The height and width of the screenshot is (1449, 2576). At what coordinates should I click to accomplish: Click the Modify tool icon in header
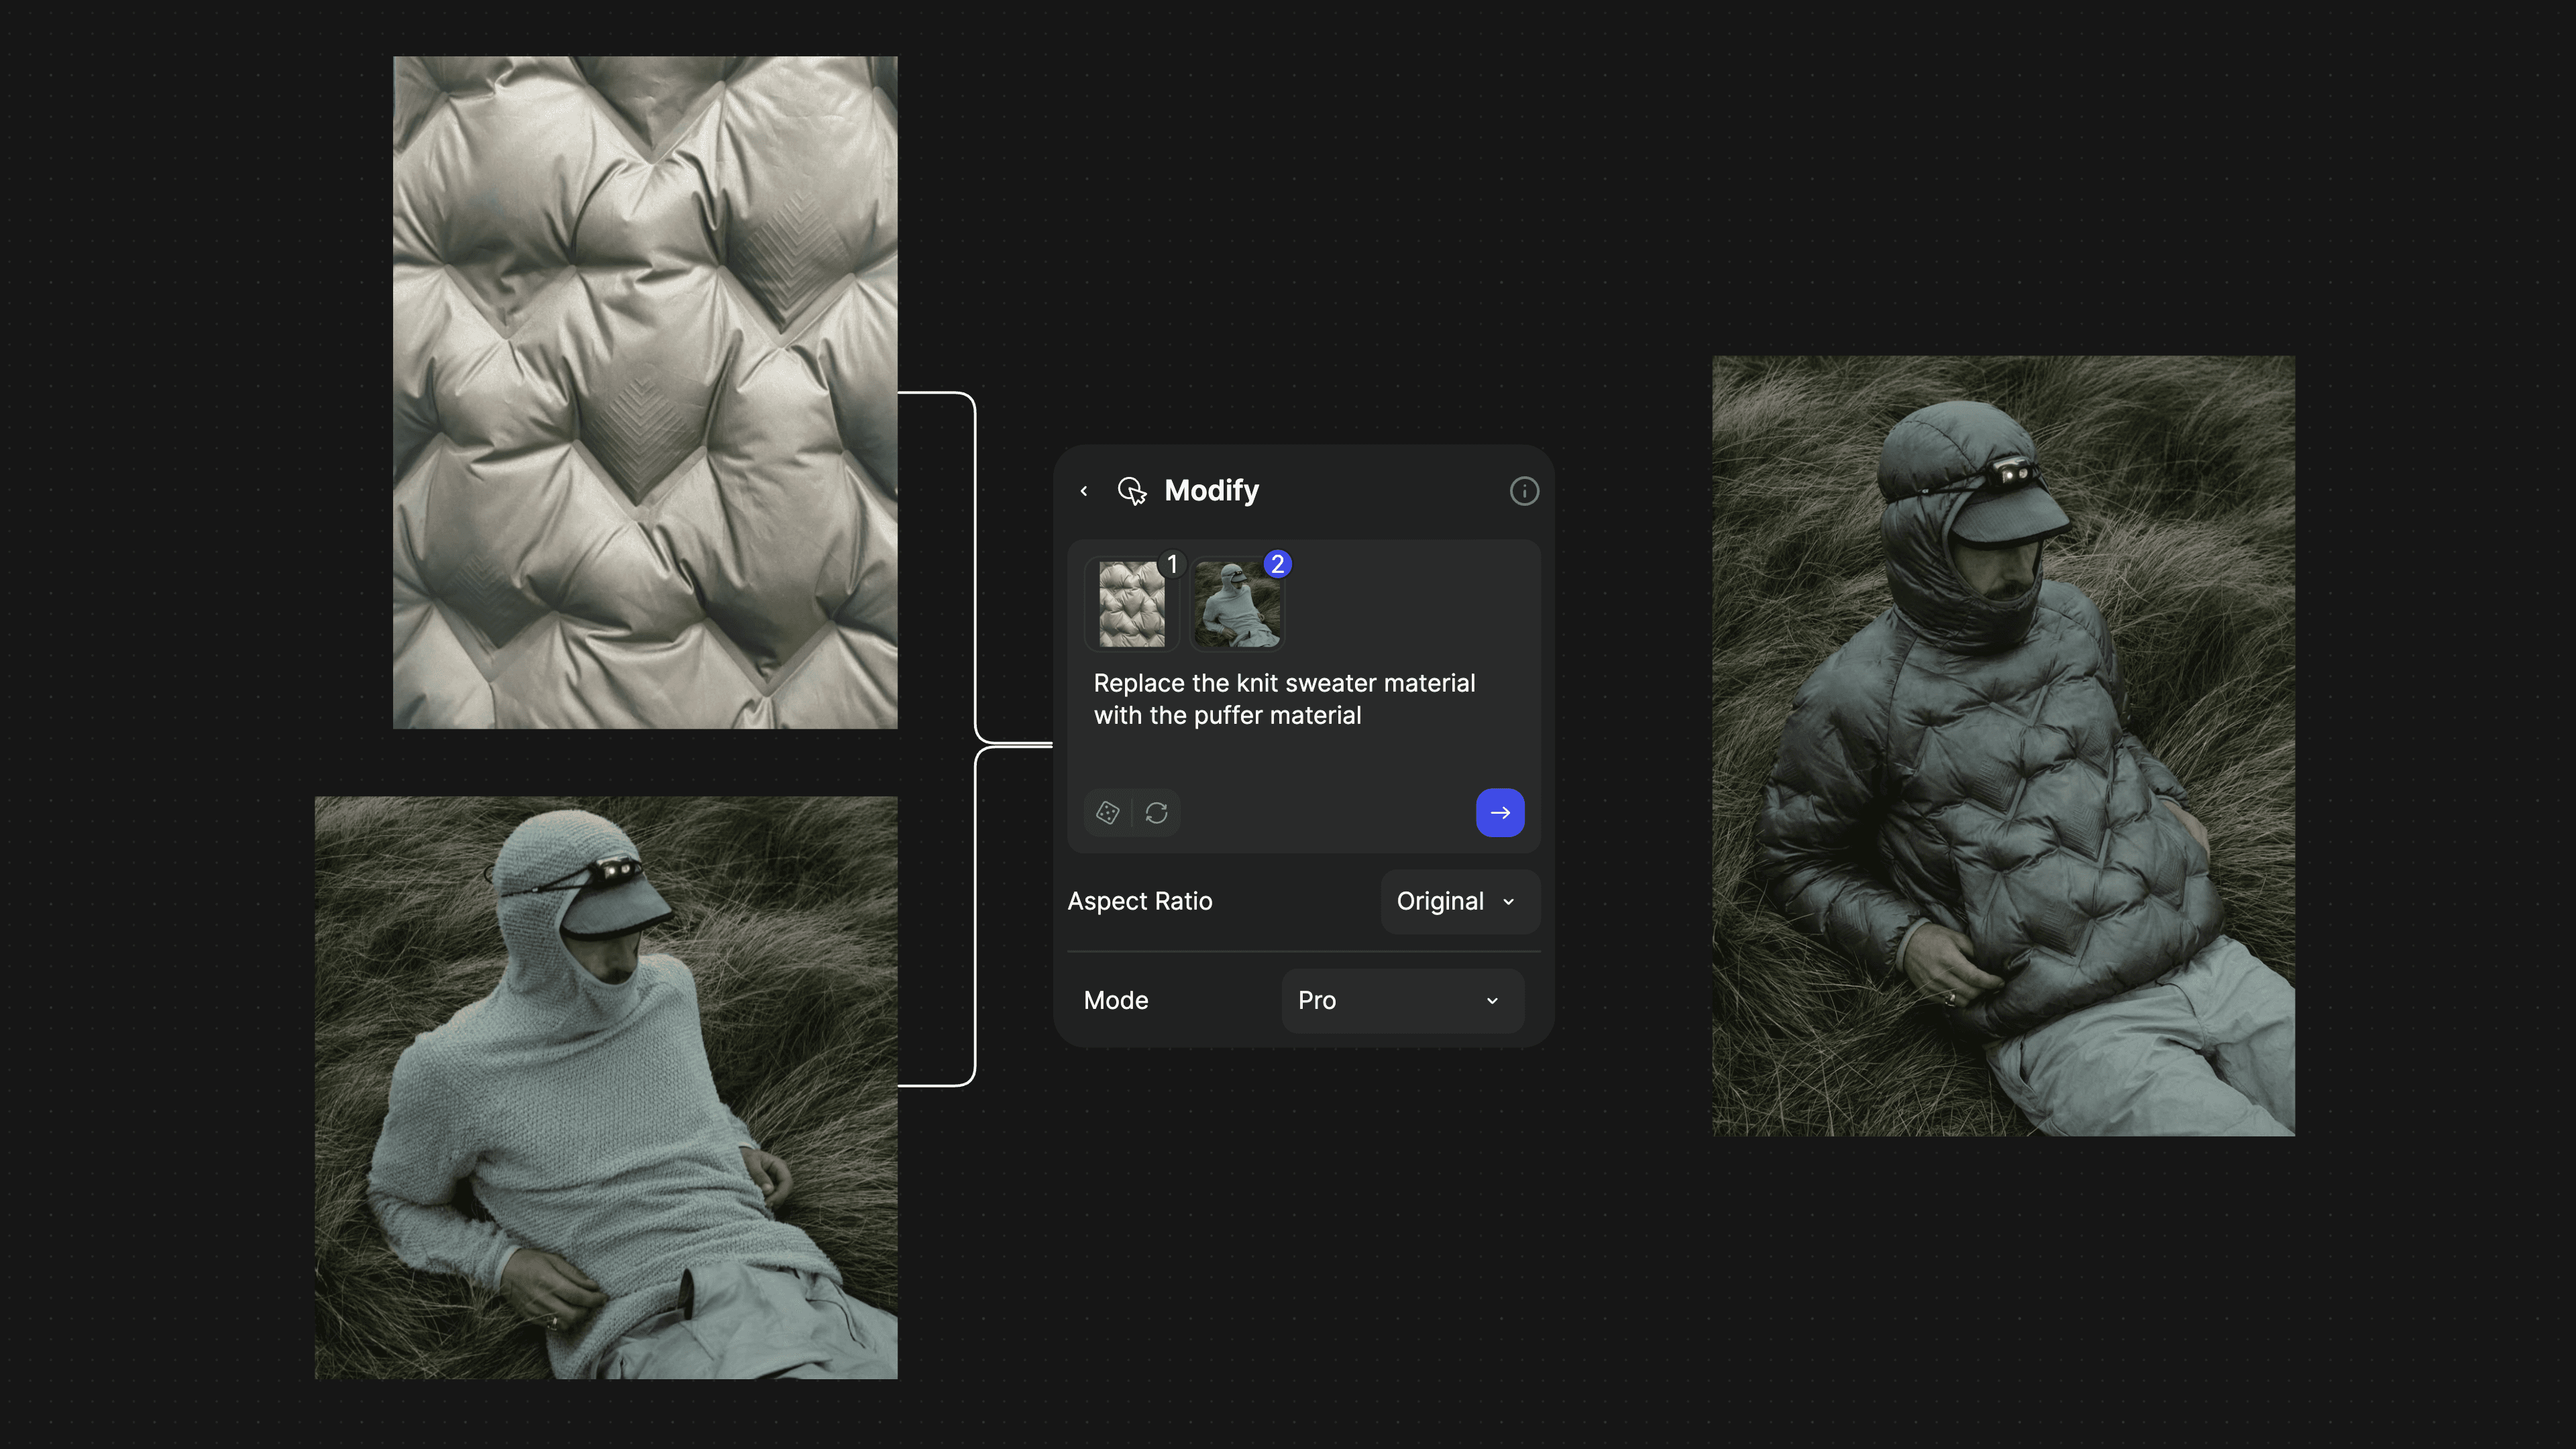[1132, 491]
